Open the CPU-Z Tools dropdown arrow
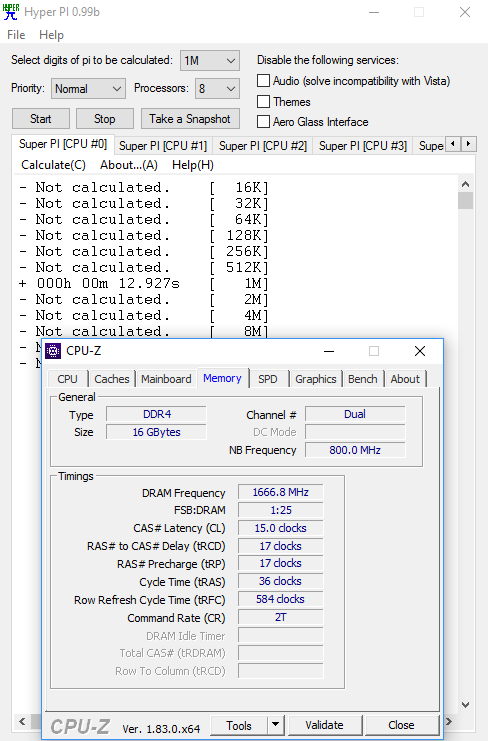This screenshot has height=741, width=488. [275, 724]
